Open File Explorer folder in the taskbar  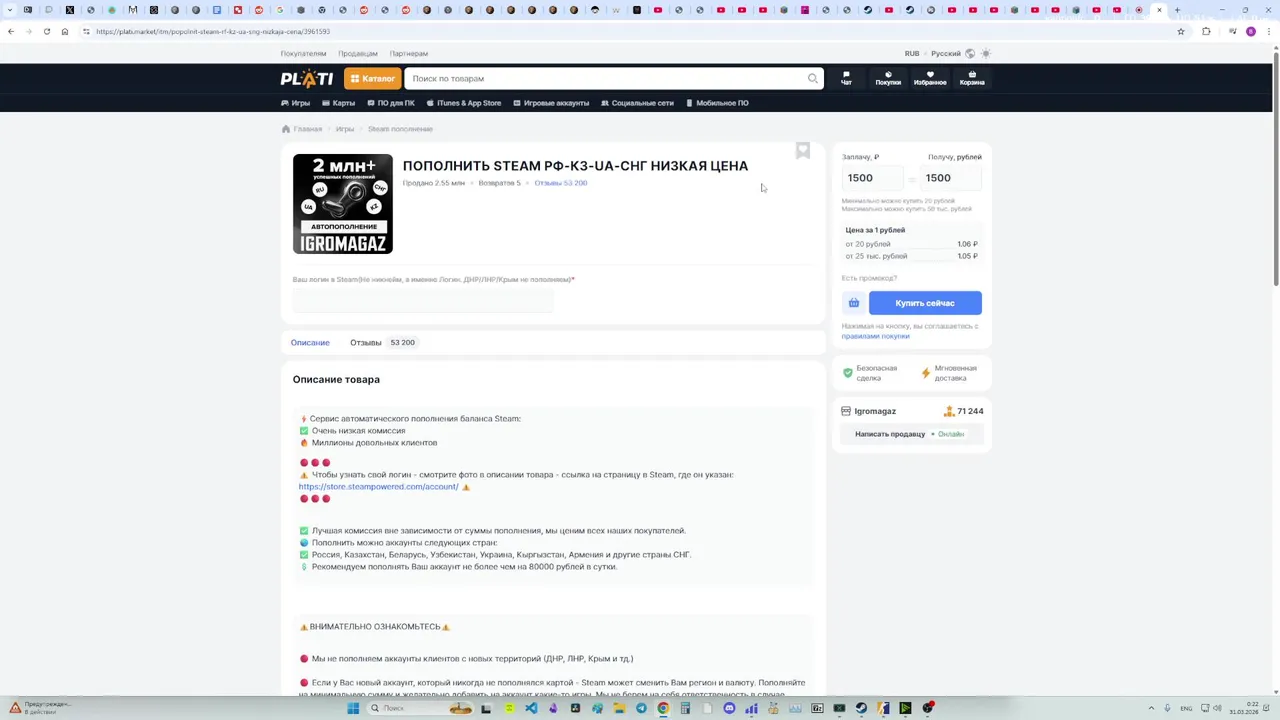(x=619, y=708)
